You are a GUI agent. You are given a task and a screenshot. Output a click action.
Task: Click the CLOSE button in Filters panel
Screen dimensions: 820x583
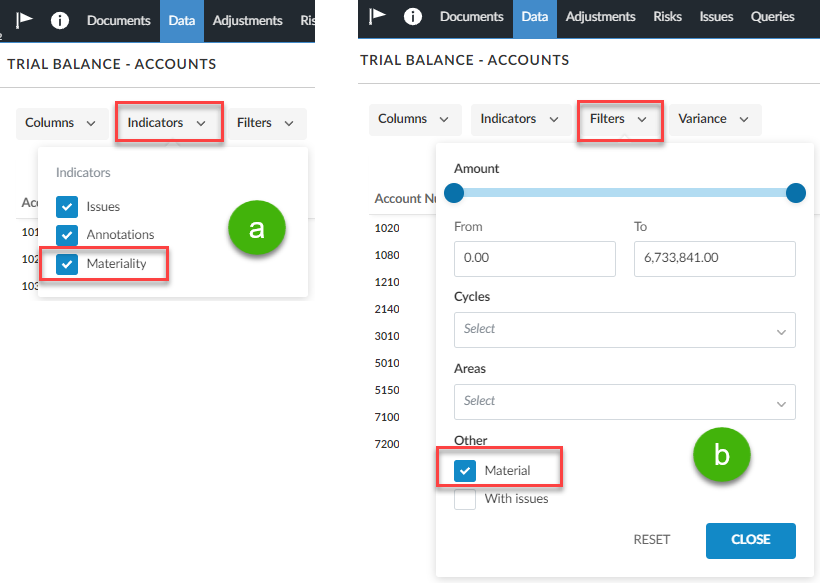[x=750, y=541]
